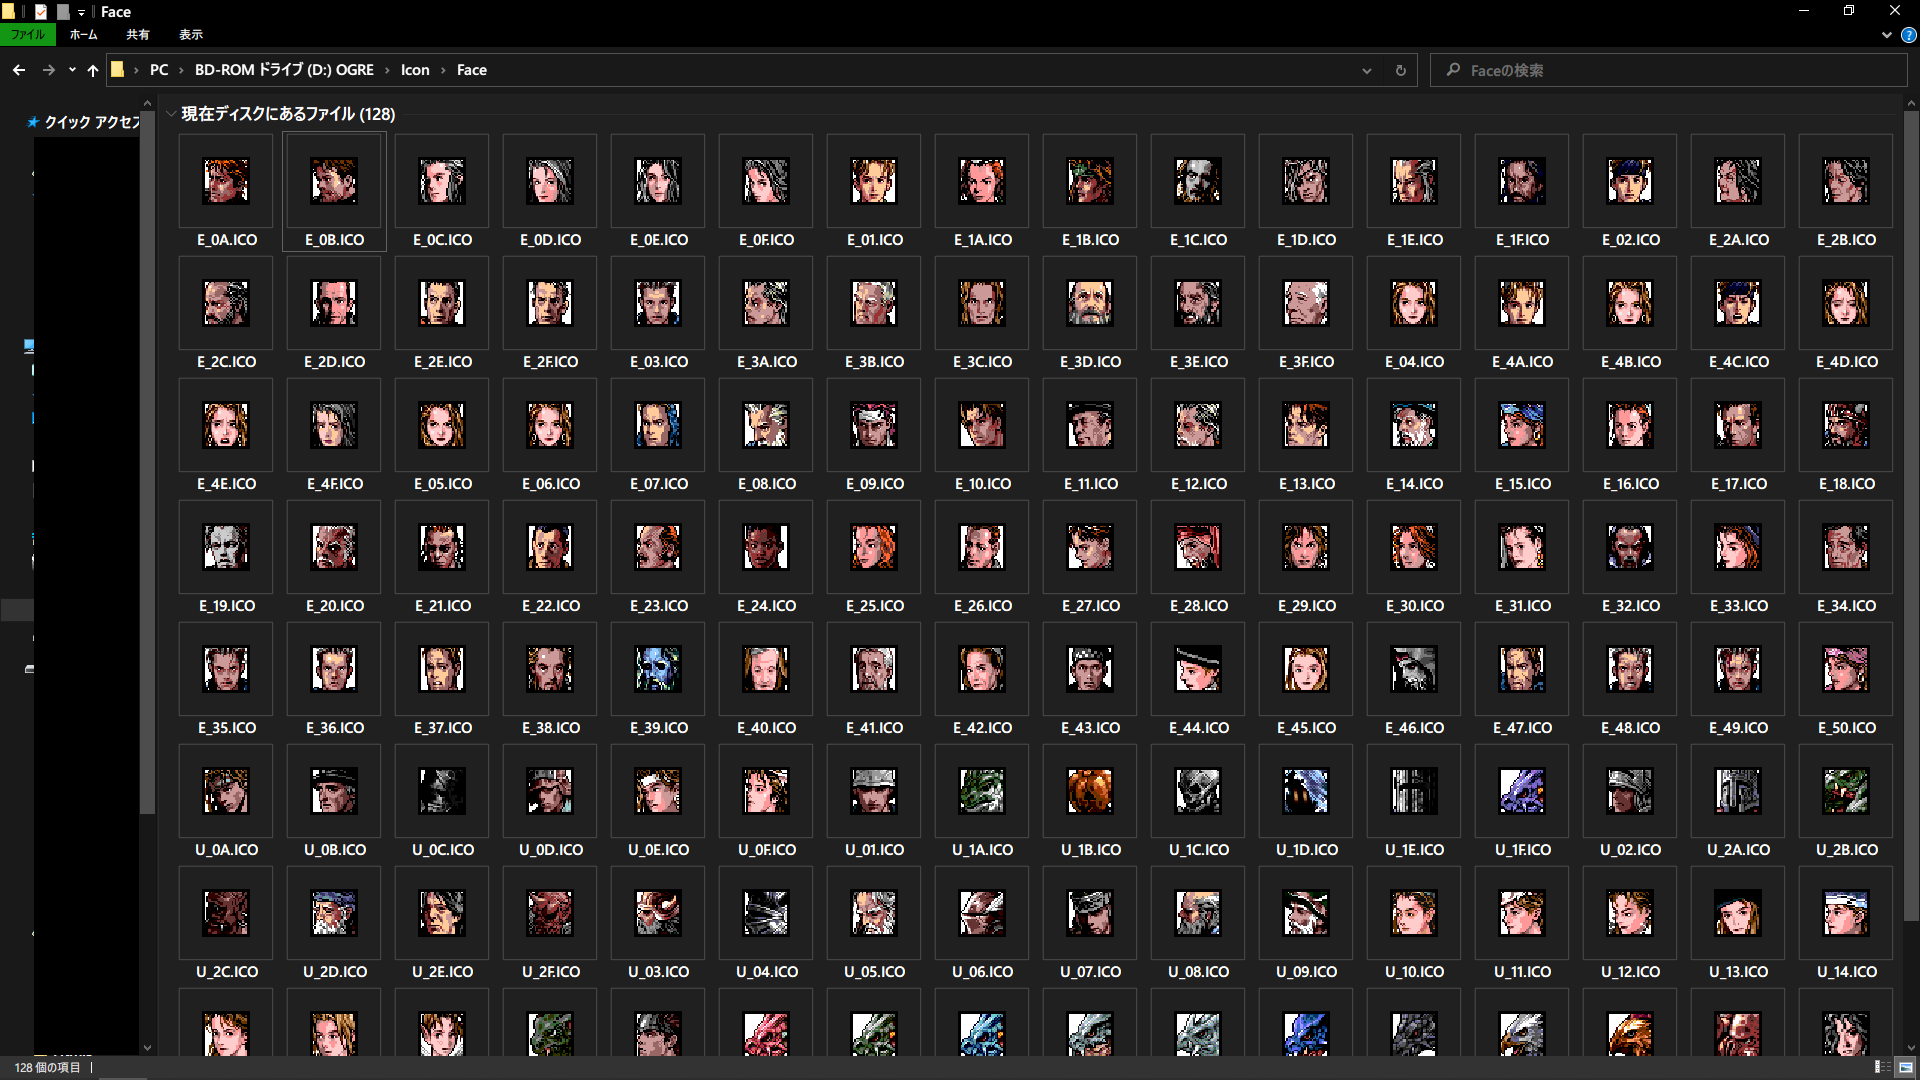Select the U_1A.ICO green lizard icon

click(x=982, y=792)
